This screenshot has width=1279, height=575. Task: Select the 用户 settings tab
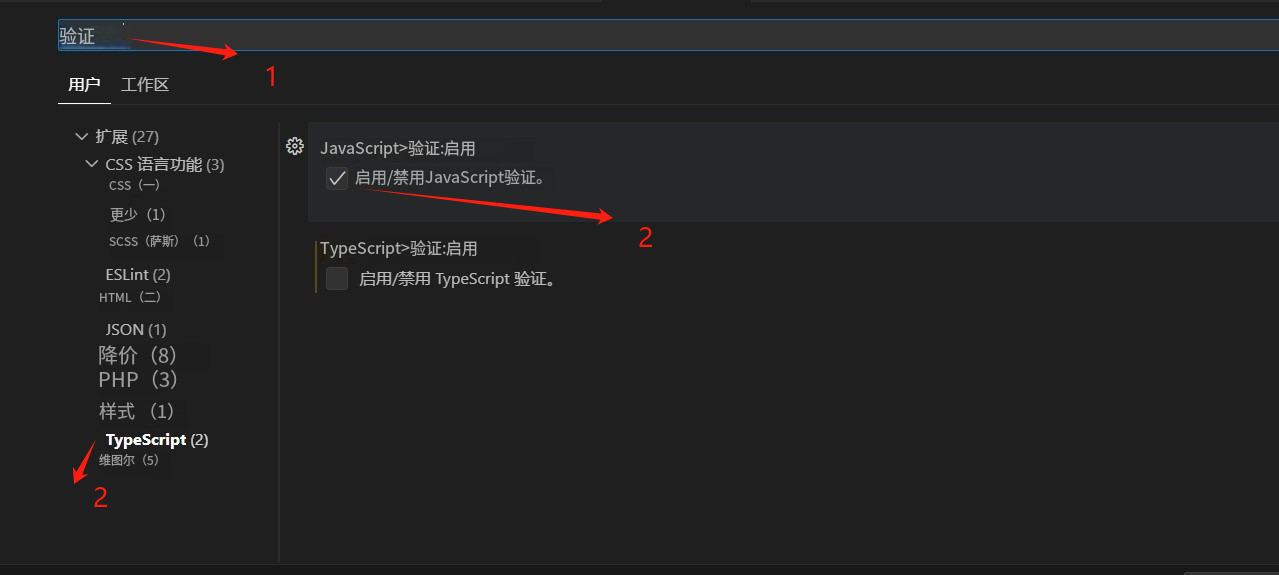[84, 85]
